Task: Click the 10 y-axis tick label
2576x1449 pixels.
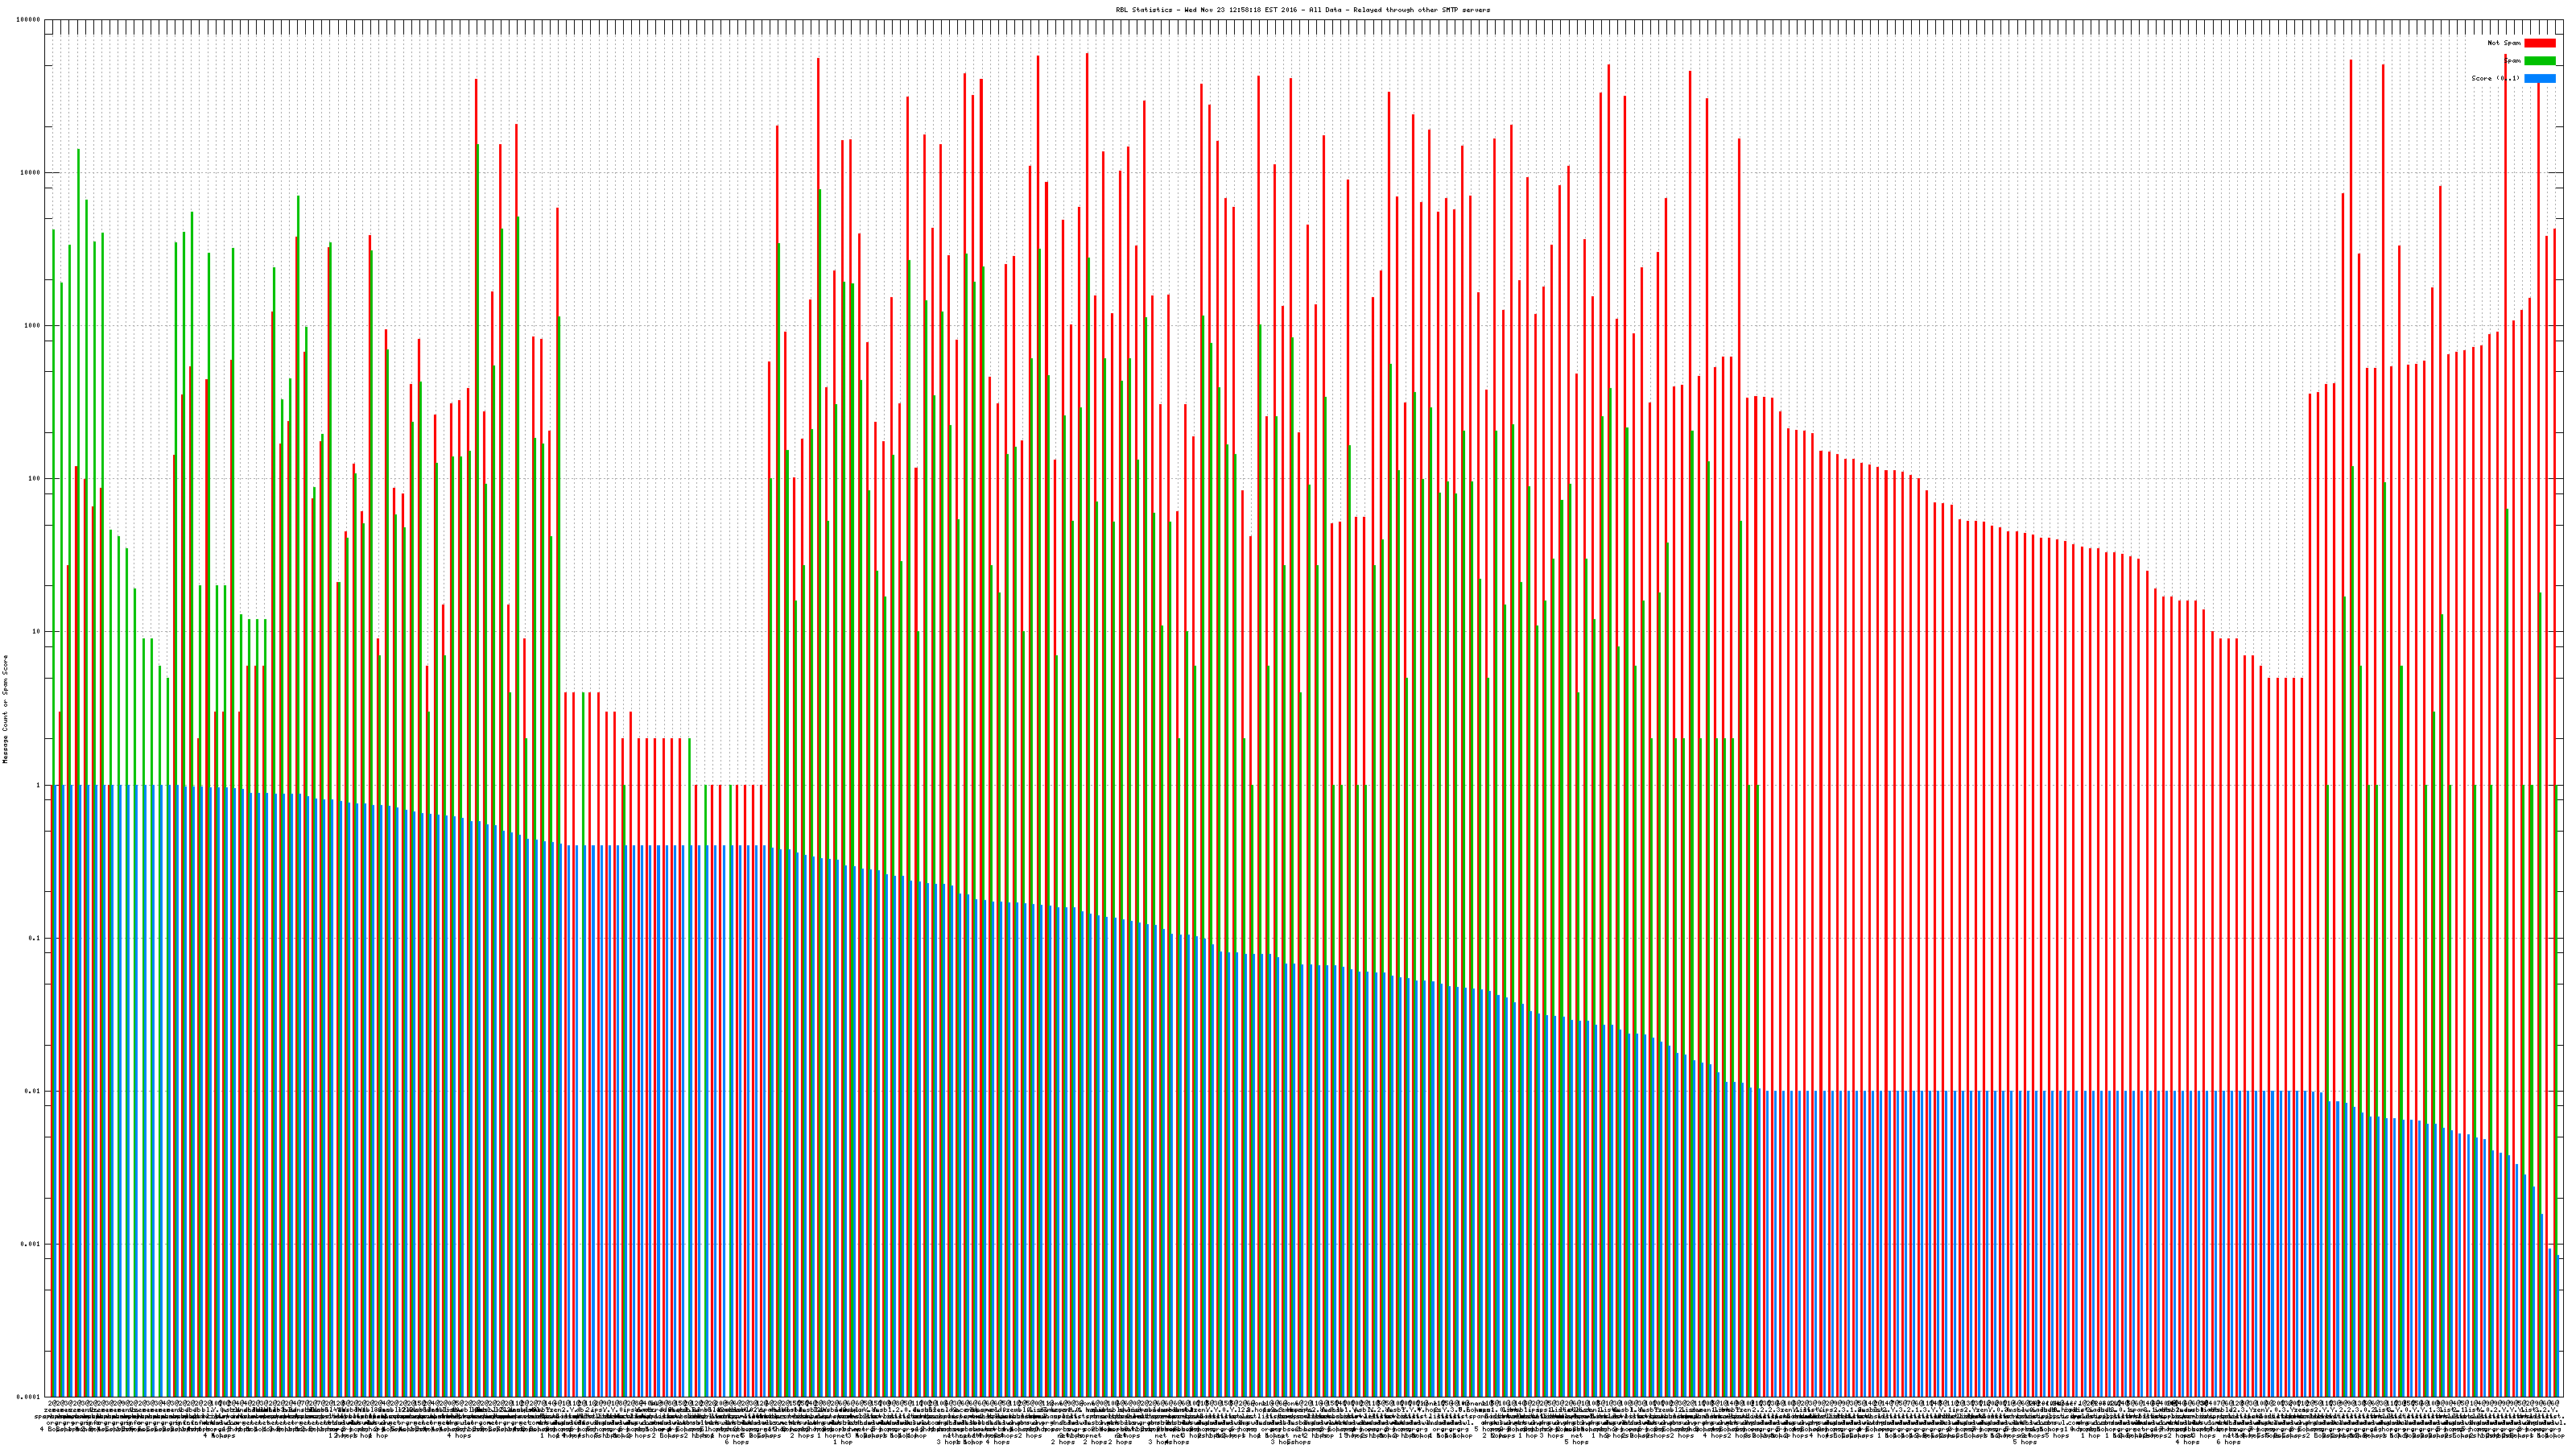Action: pos(36,632)
